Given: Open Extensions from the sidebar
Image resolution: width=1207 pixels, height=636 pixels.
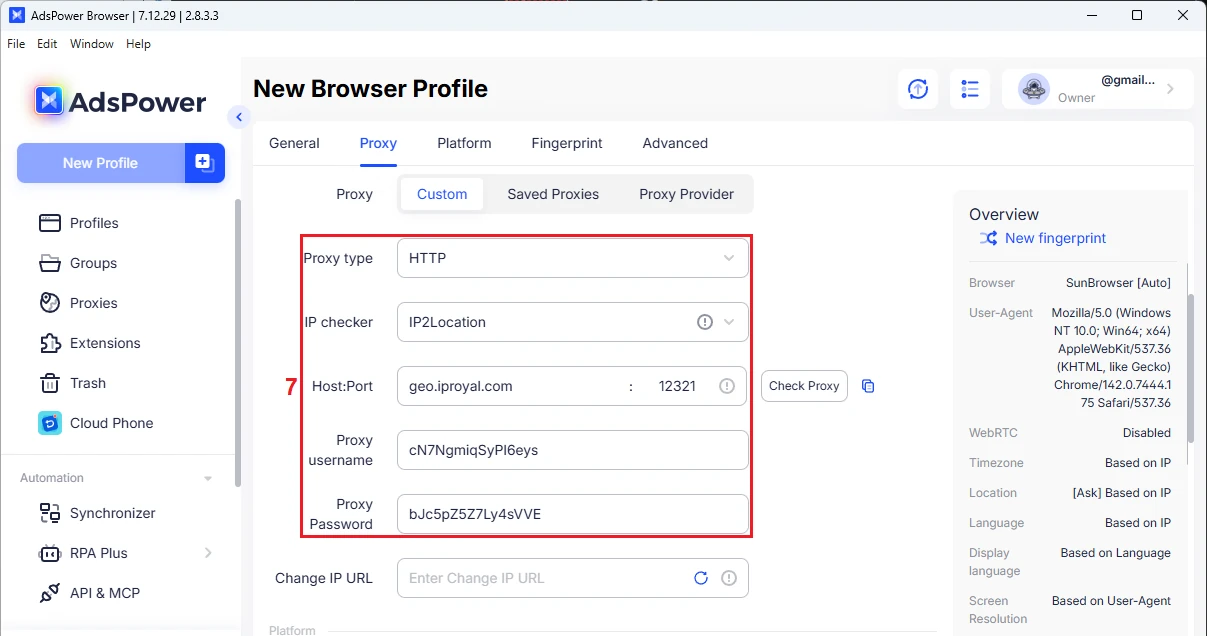Looking at the screenshot, I should (105, 343).
